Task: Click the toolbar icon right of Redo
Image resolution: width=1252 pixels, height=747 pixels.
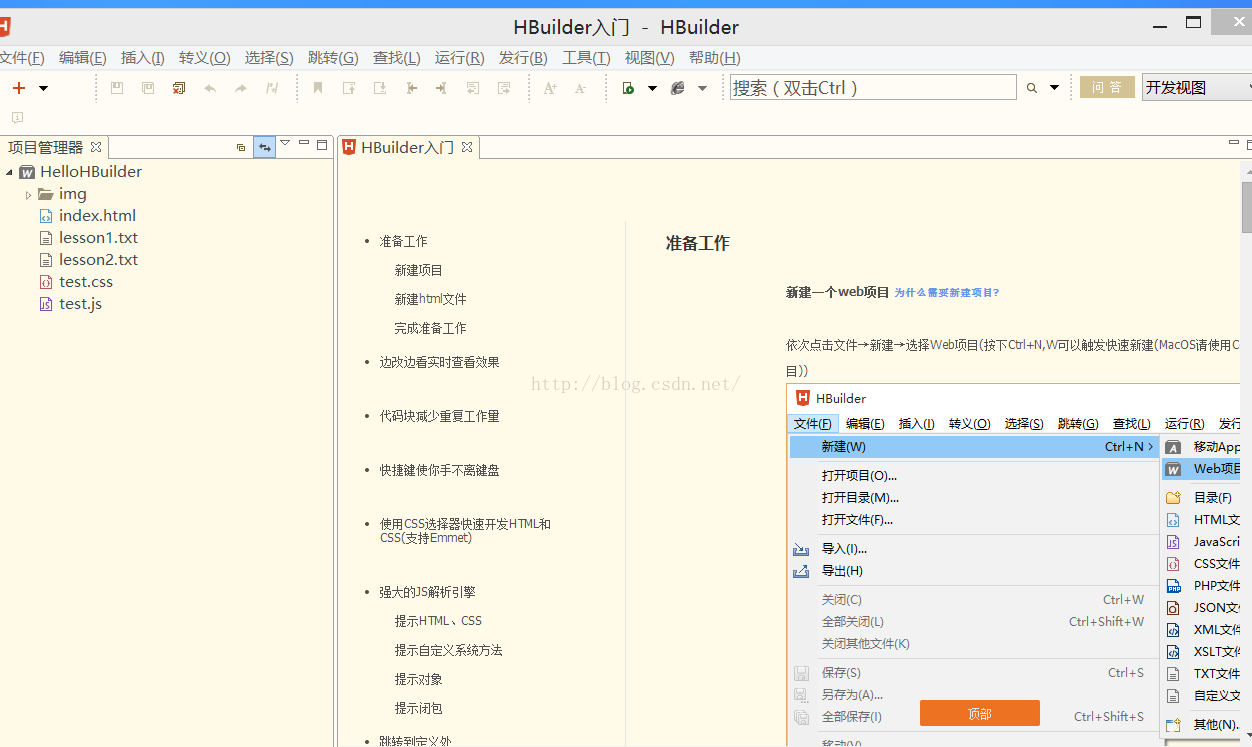Action: pos(272,88)
